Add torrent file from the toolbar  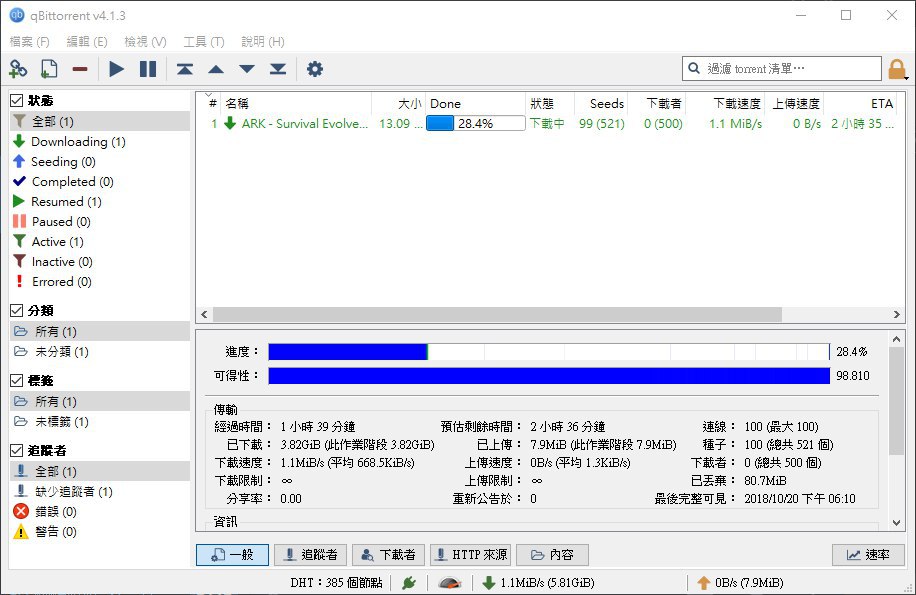tap(49, 69)
